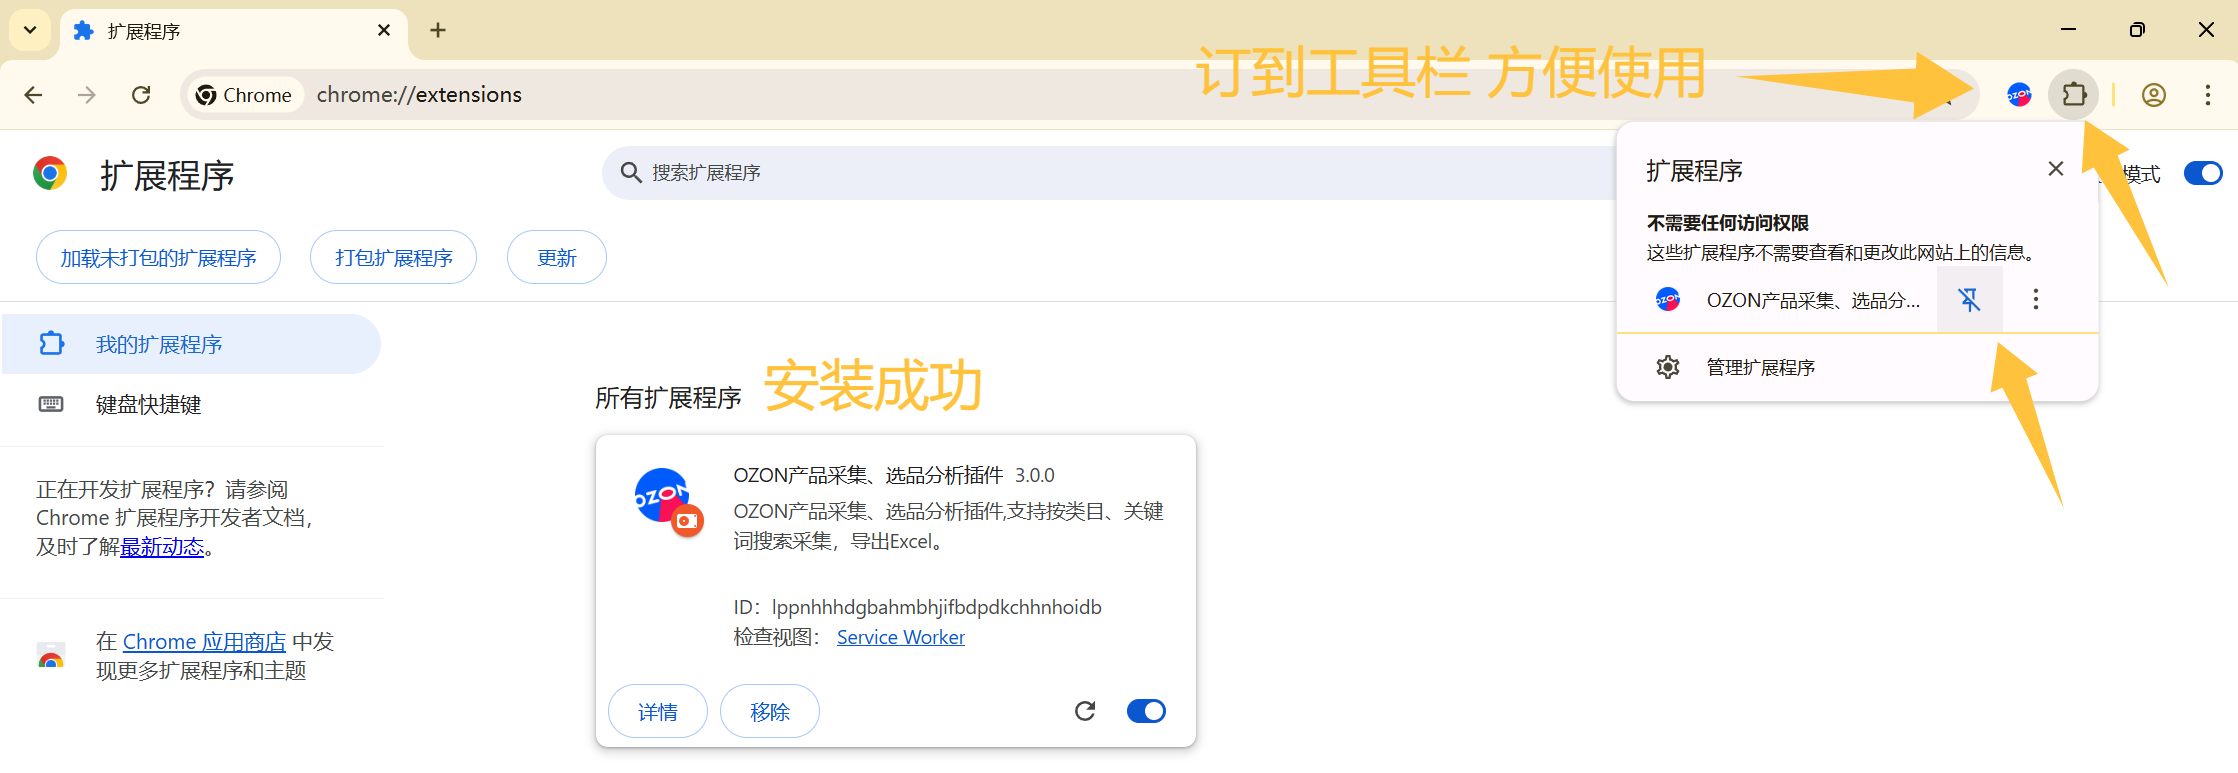2238x773 pixels.
Task: Click 管理扩展程序 in the popup
Action: click(x=1857, y=367)
